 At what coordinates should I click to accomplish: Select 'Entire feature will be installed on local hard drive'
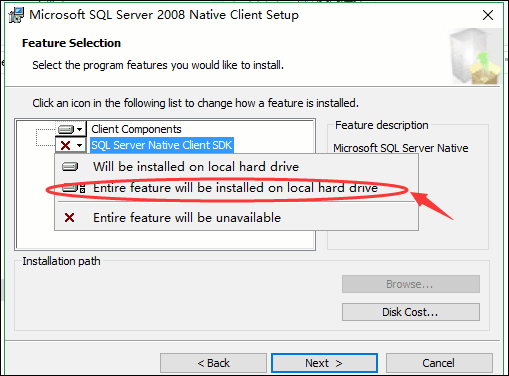(x=236, y=188)
